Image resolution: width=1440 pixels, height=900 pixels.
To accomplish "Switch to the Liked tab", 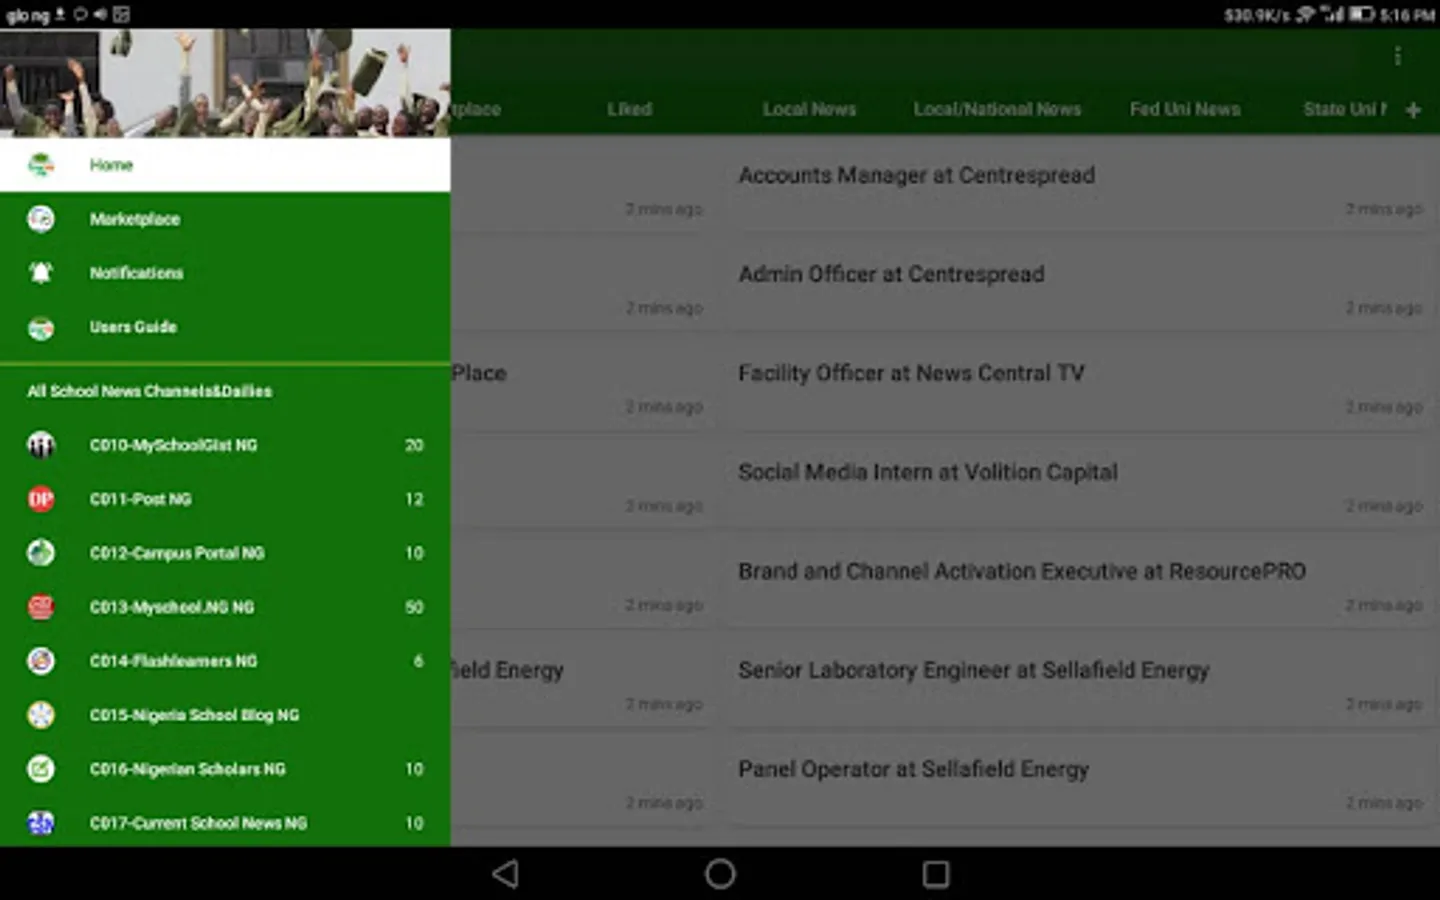I will point(629,109).
